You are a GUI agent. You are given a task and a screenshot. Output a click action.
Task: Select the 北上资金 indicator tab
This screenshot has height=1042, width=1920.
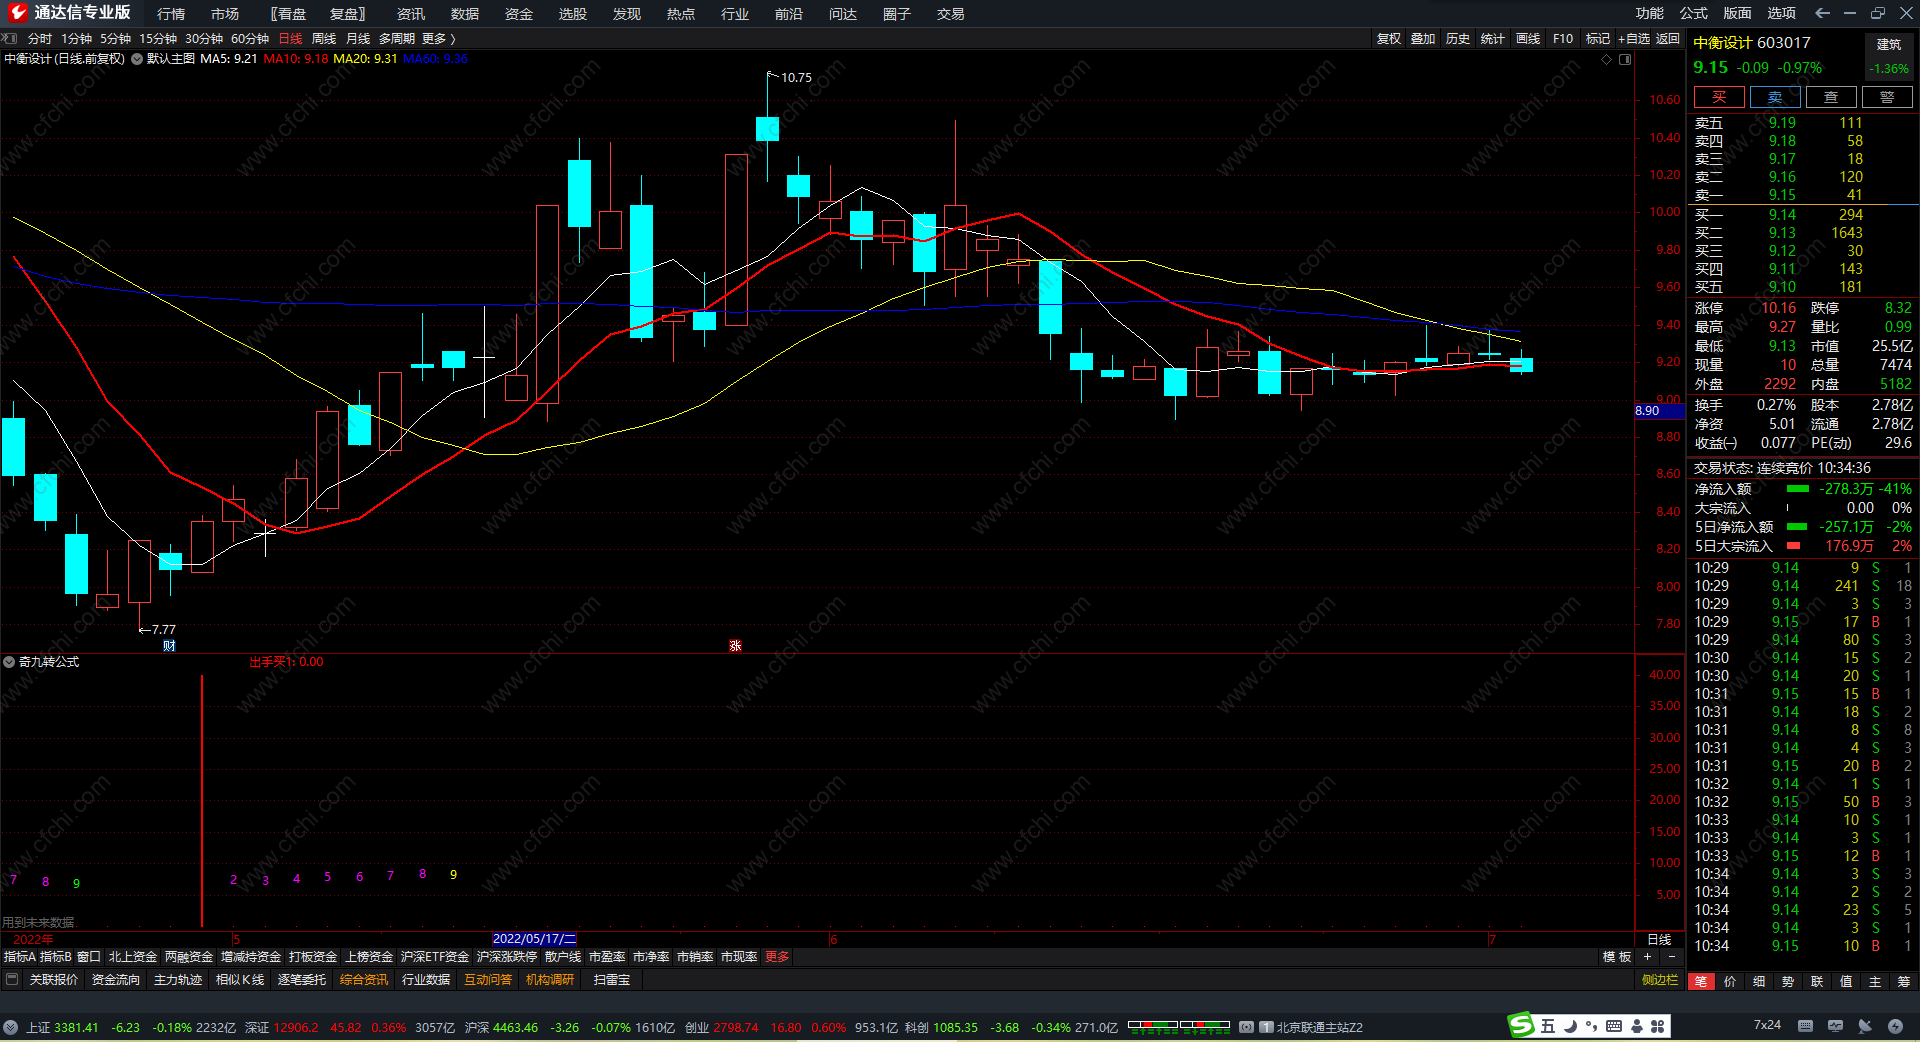pyautogui.click(x=133, y=957)
